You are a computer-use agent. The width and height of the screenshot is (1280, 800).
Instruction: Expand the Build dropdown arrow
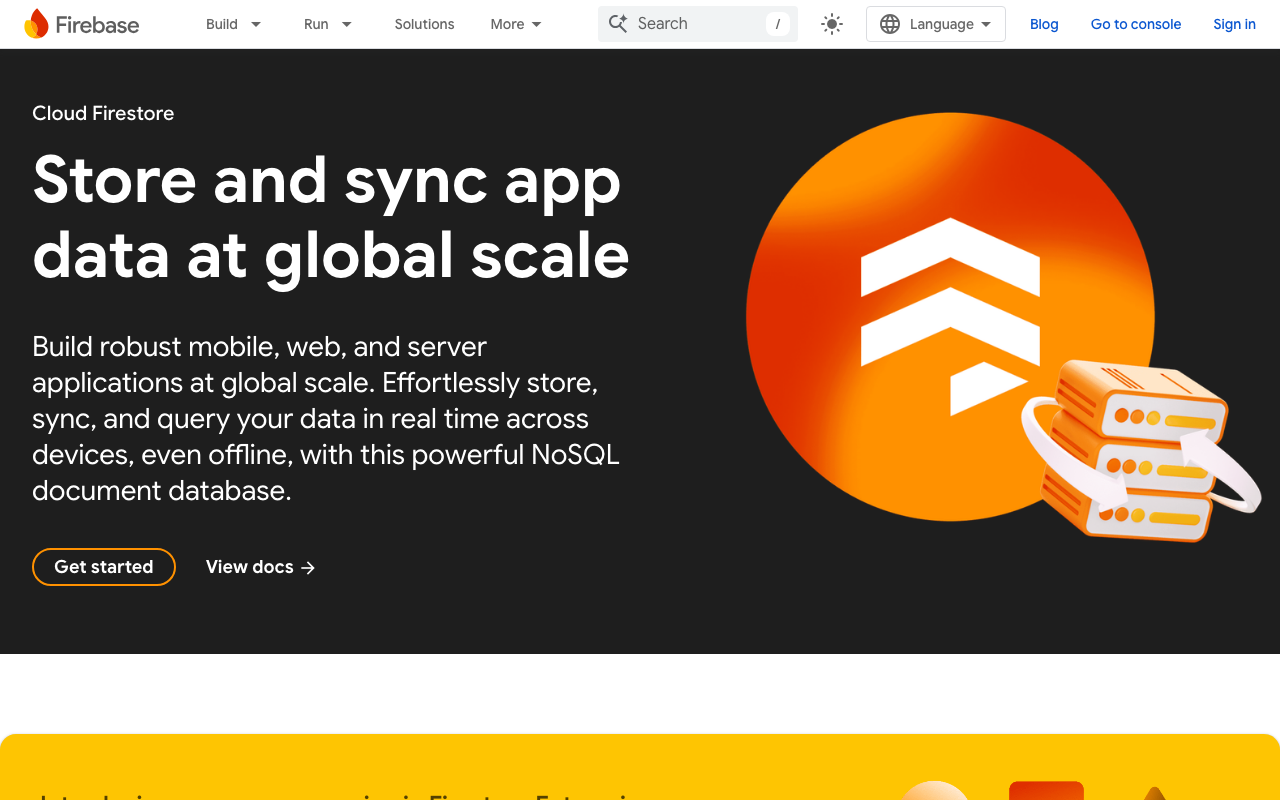(256, 24)
